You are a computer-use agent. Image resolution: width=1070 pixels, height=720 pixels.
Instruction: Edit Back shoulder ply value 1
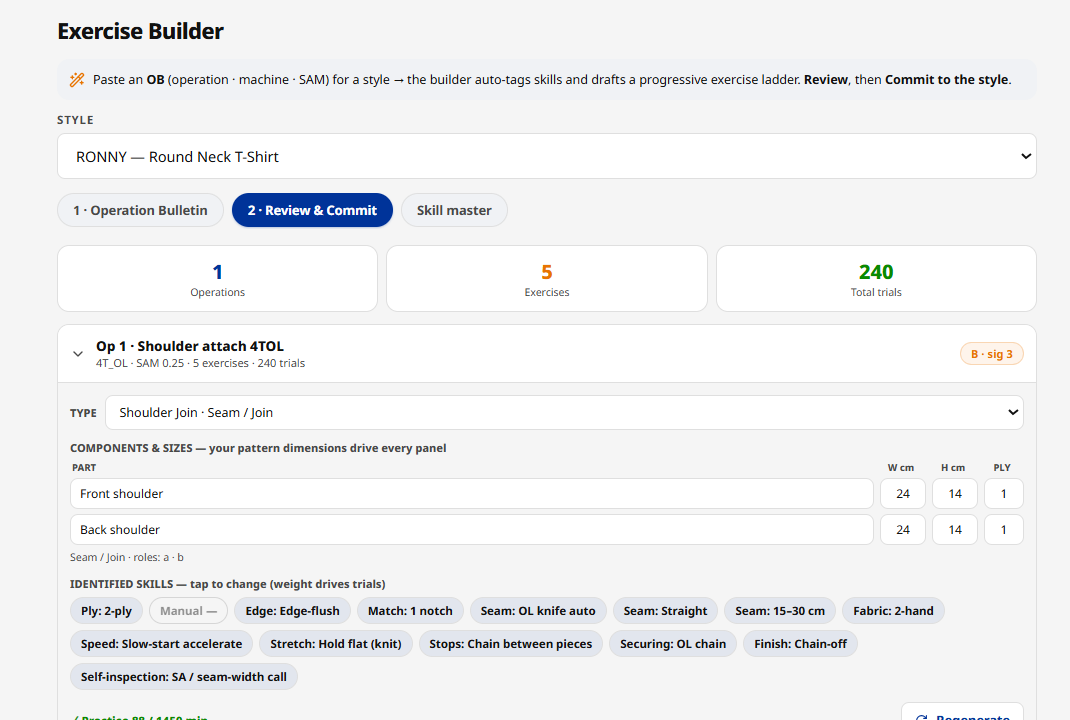tap(1004, 530)
